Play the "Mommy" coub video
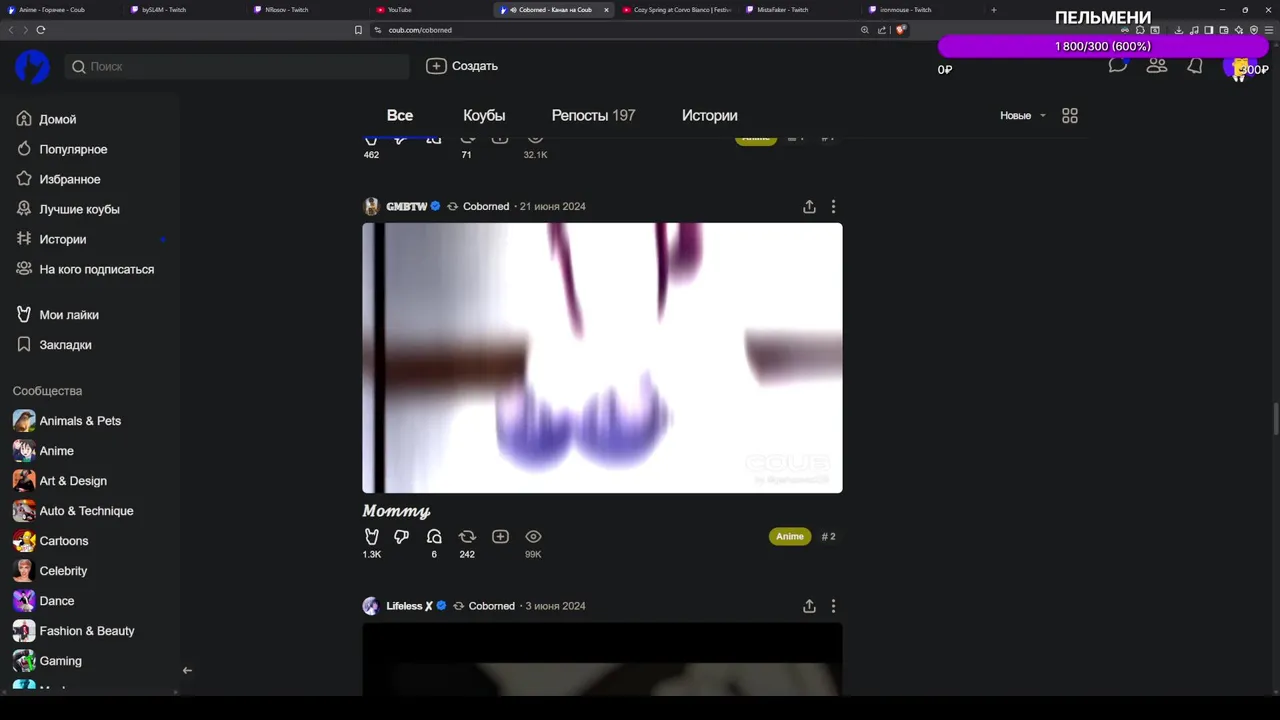 (x=602, y=358)
